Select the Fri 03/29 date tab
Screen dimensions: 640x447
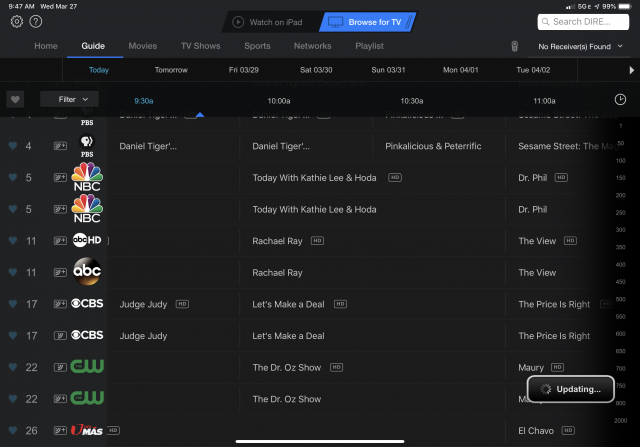coord(244,70)
